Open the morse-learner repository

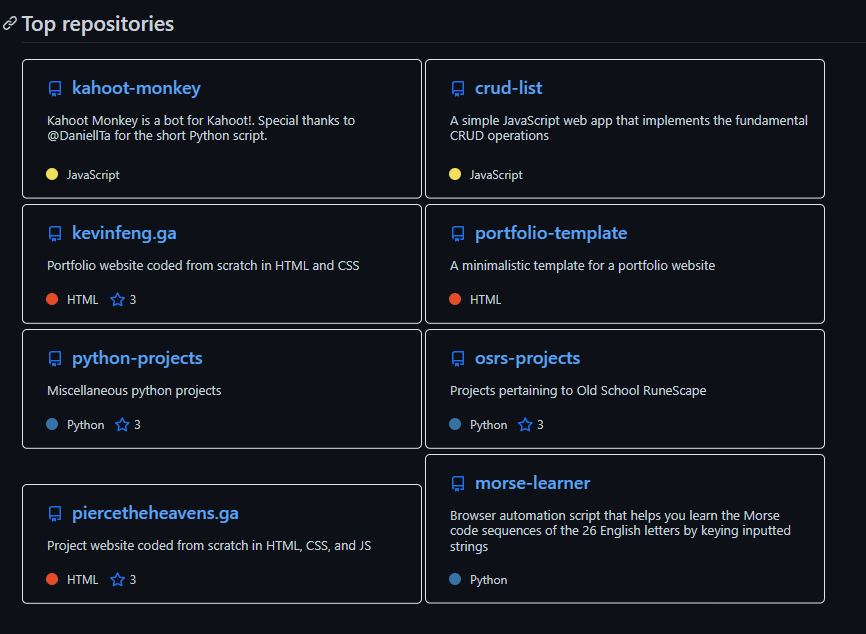coord(533,483)
